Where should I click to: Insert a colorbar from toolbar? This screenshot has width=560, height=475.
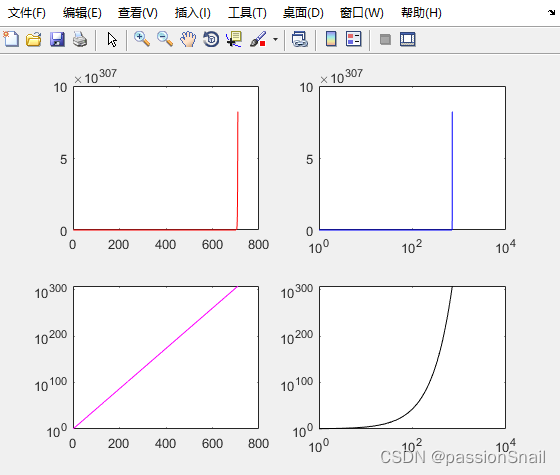tap(331, 39)
